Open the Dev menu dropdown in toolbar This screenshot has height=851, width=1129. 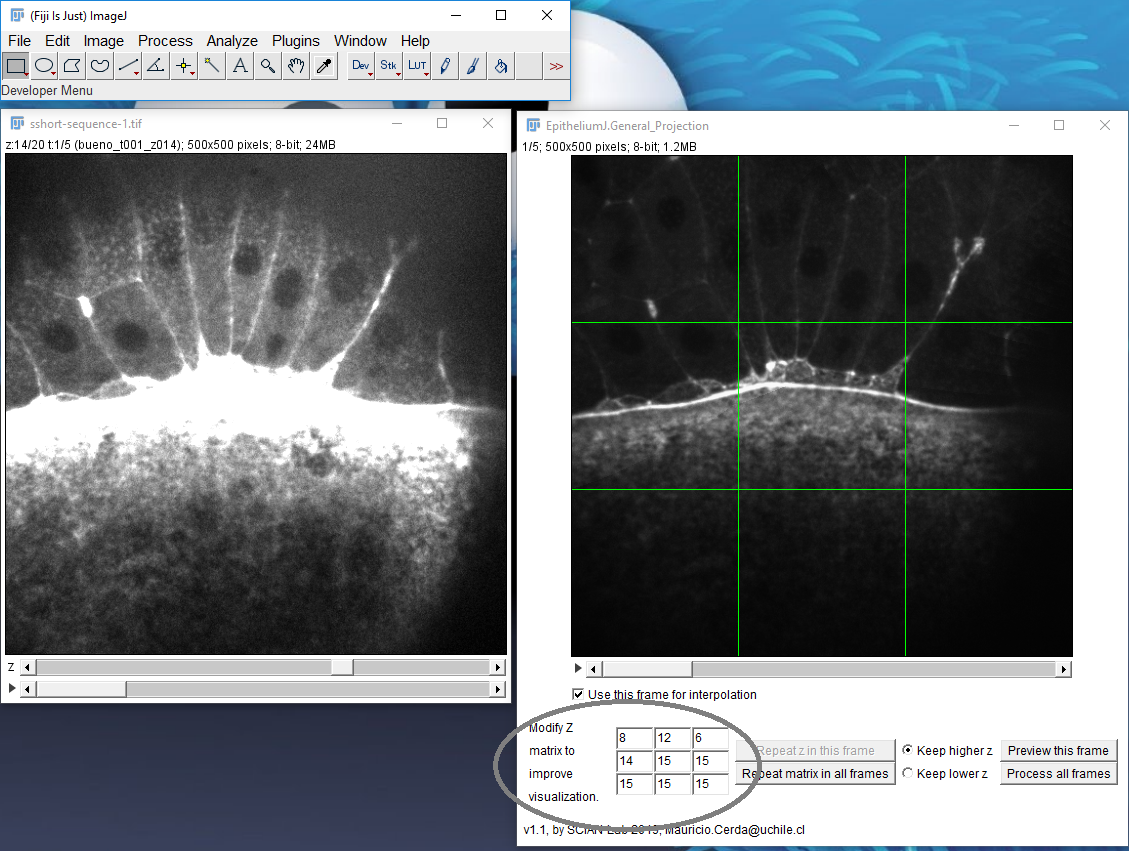tap(361, 66)
